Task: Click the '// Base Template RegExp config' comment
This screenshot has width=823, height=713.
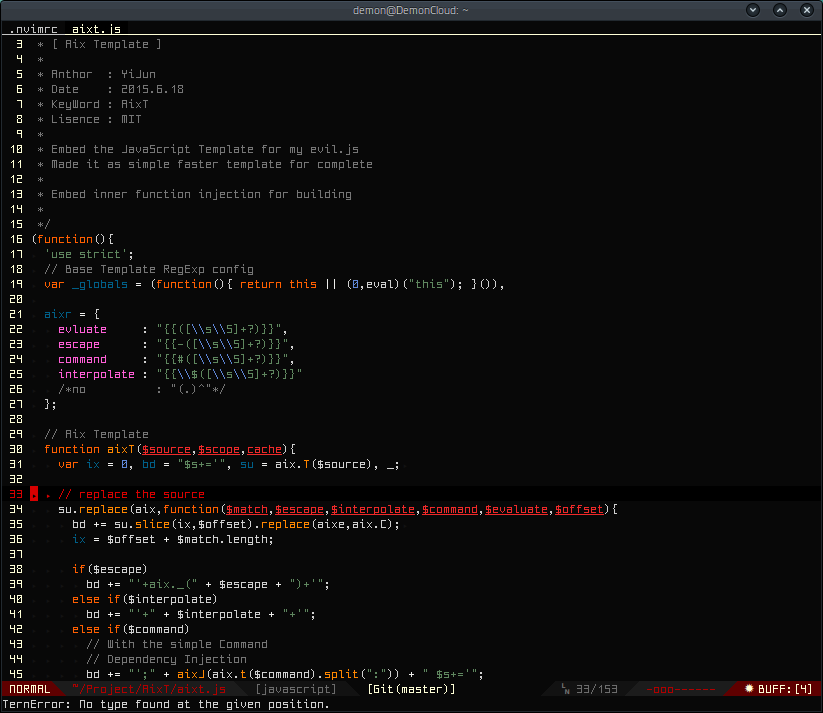Action: point(149,269)
